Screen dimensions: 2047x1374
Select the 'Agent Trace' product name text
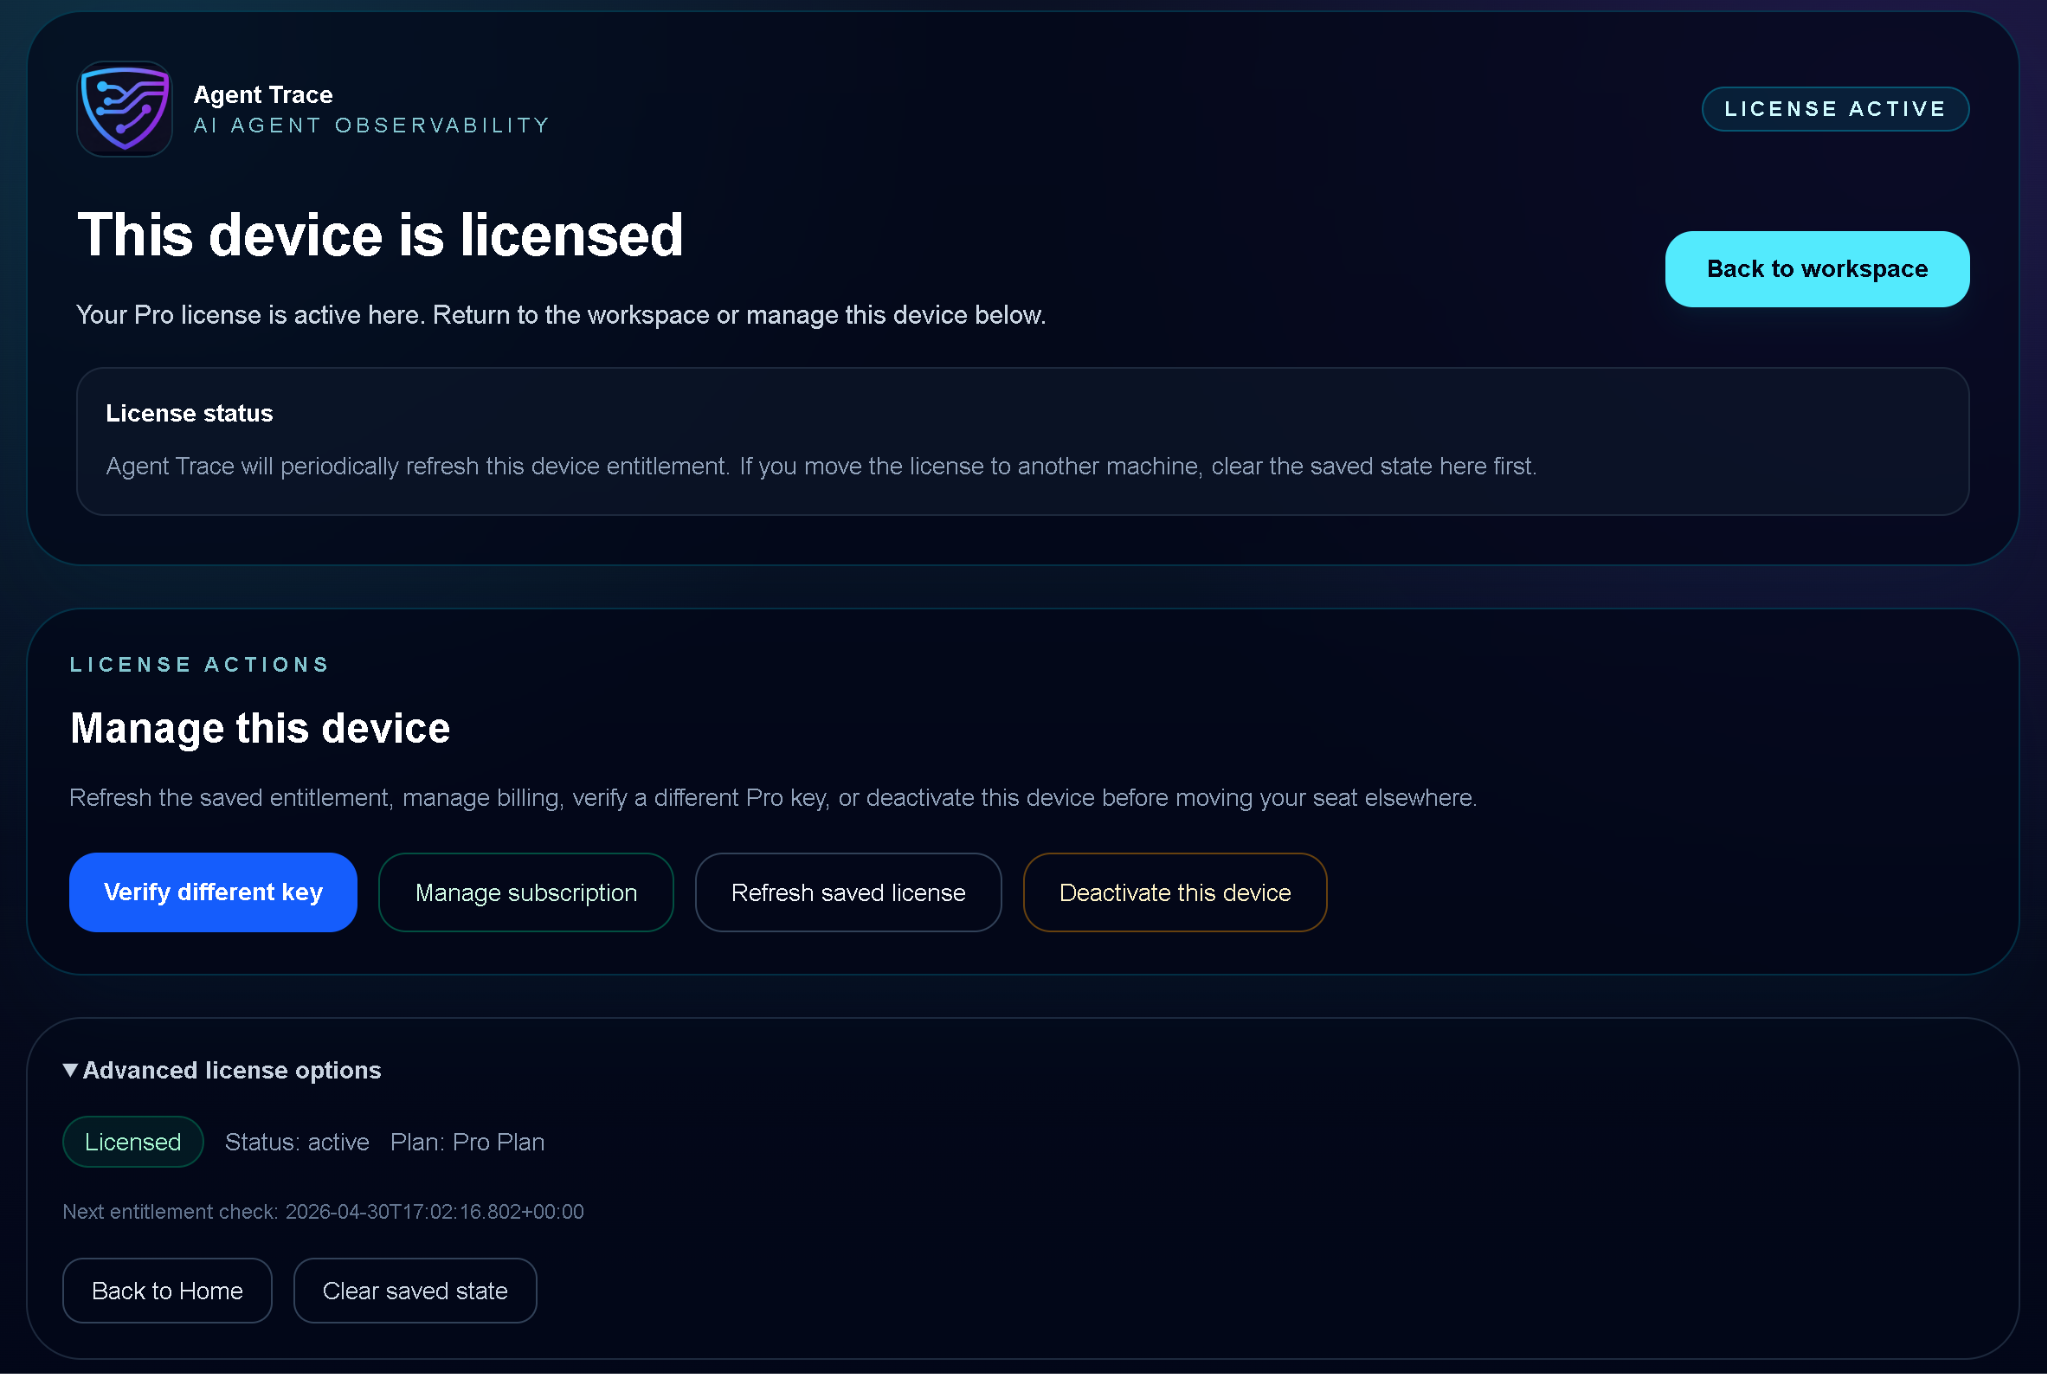263,95
